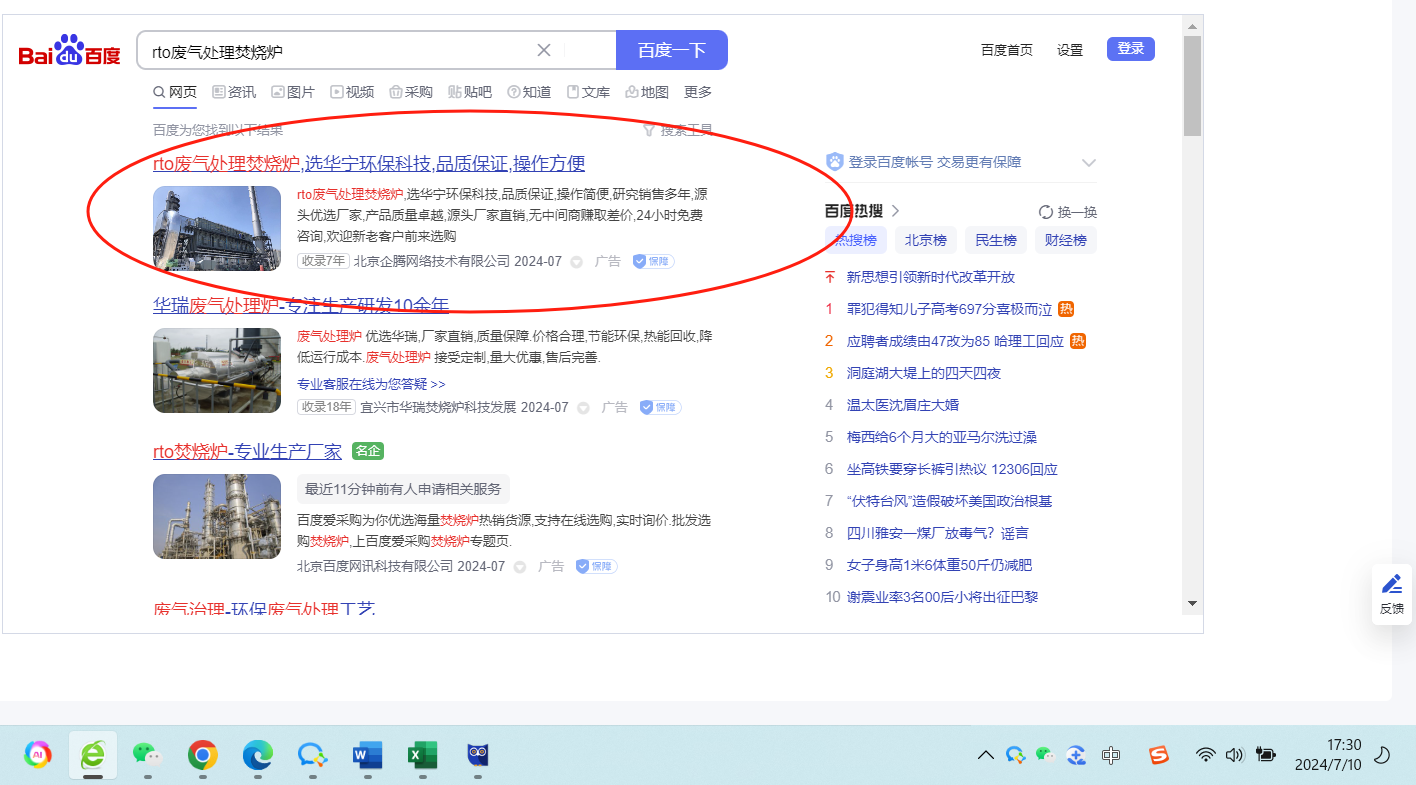
Task: Launch Microsoft Word from the taskbar
Action: (367, 756)
